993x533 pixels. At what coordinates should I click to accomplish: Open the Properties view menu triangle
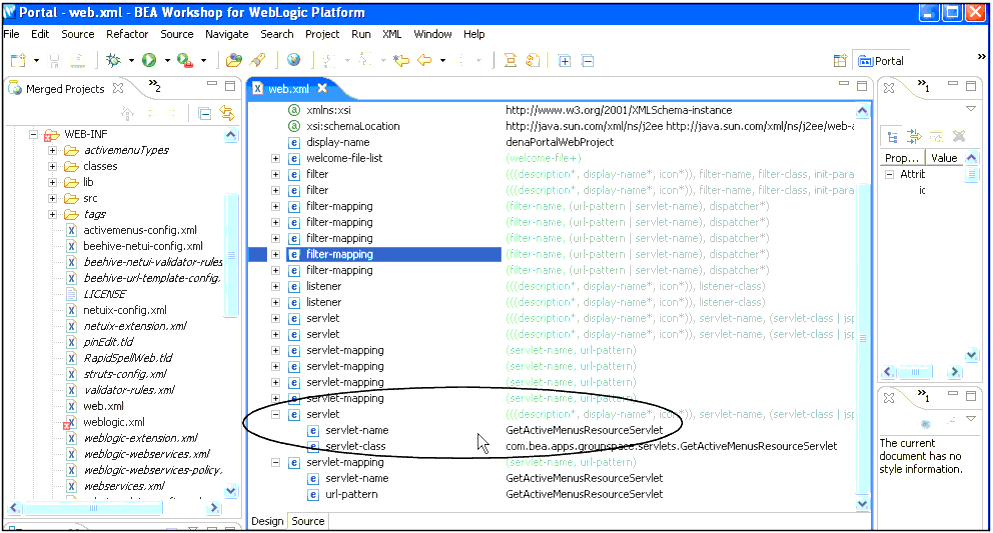(971, 109)
